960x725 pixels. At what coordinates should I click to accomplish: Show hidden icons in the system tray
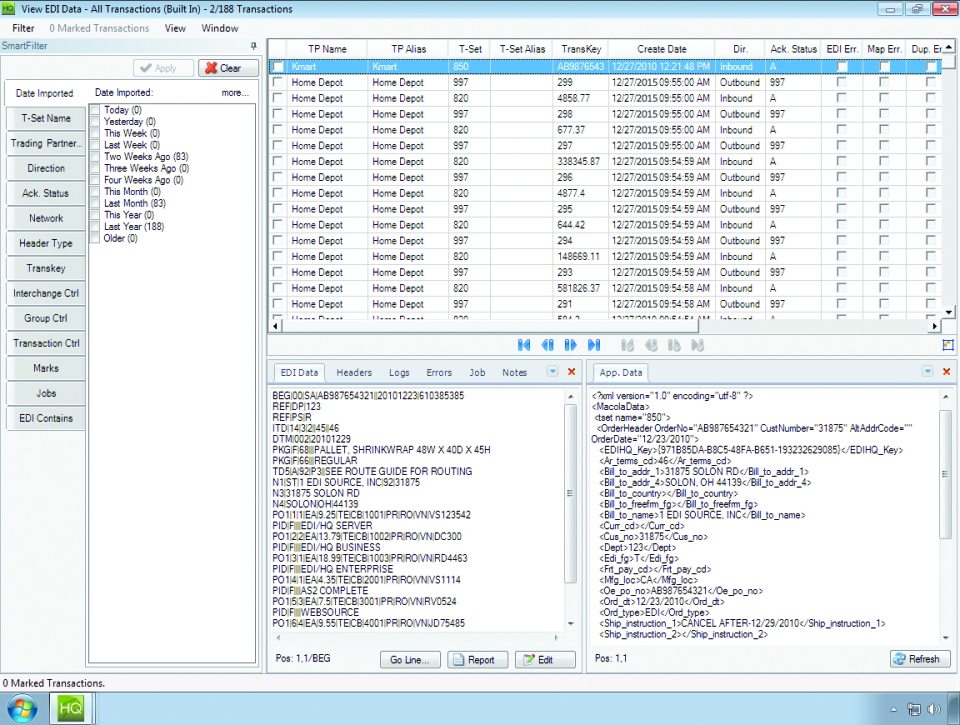coord(892,709)
